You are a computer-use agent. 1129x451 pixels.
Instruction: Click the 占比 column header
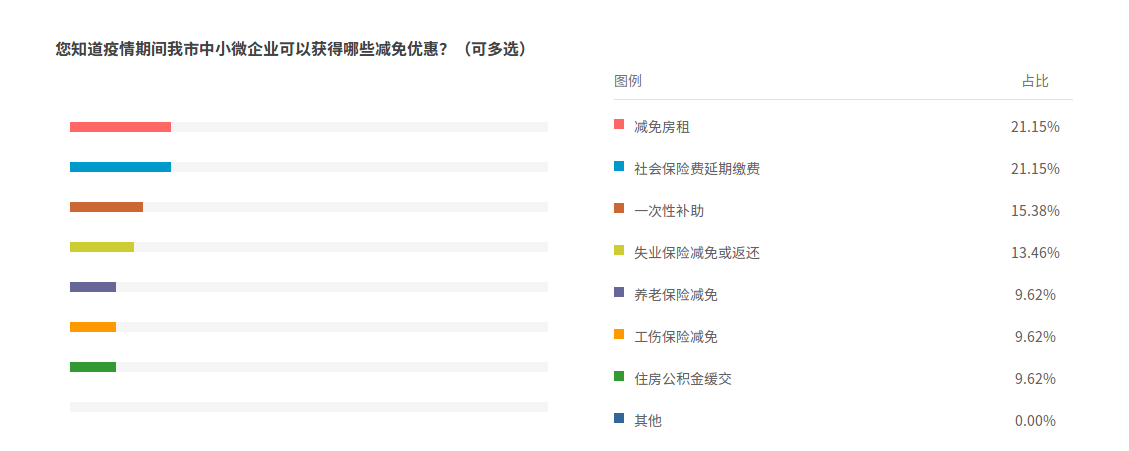tap(1035, 81)
